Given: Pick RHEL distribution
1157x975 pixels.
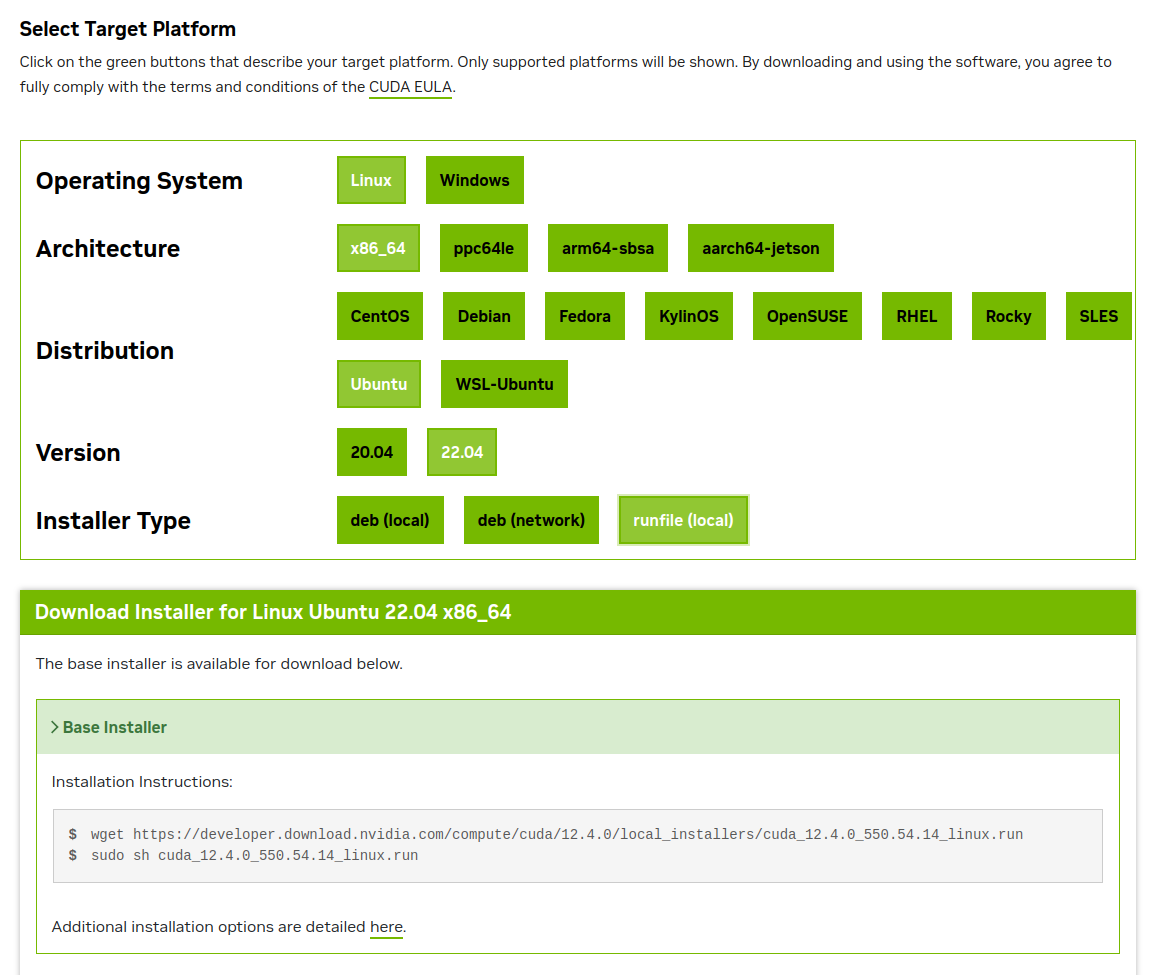Looking at the screenshot, I should tap(916, 316).
